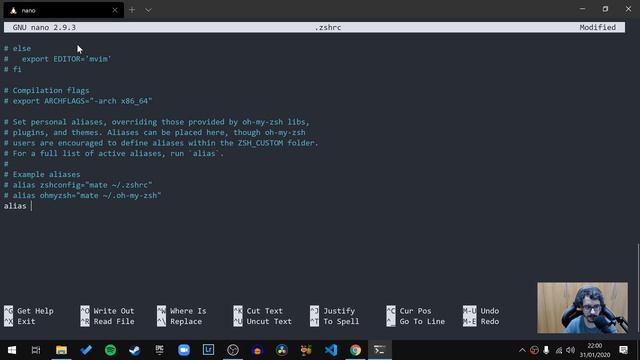Image resolution: width=640 pixels, height=360 pixels.
Task: Close the nano terminal tab
Action: [115, 10]
